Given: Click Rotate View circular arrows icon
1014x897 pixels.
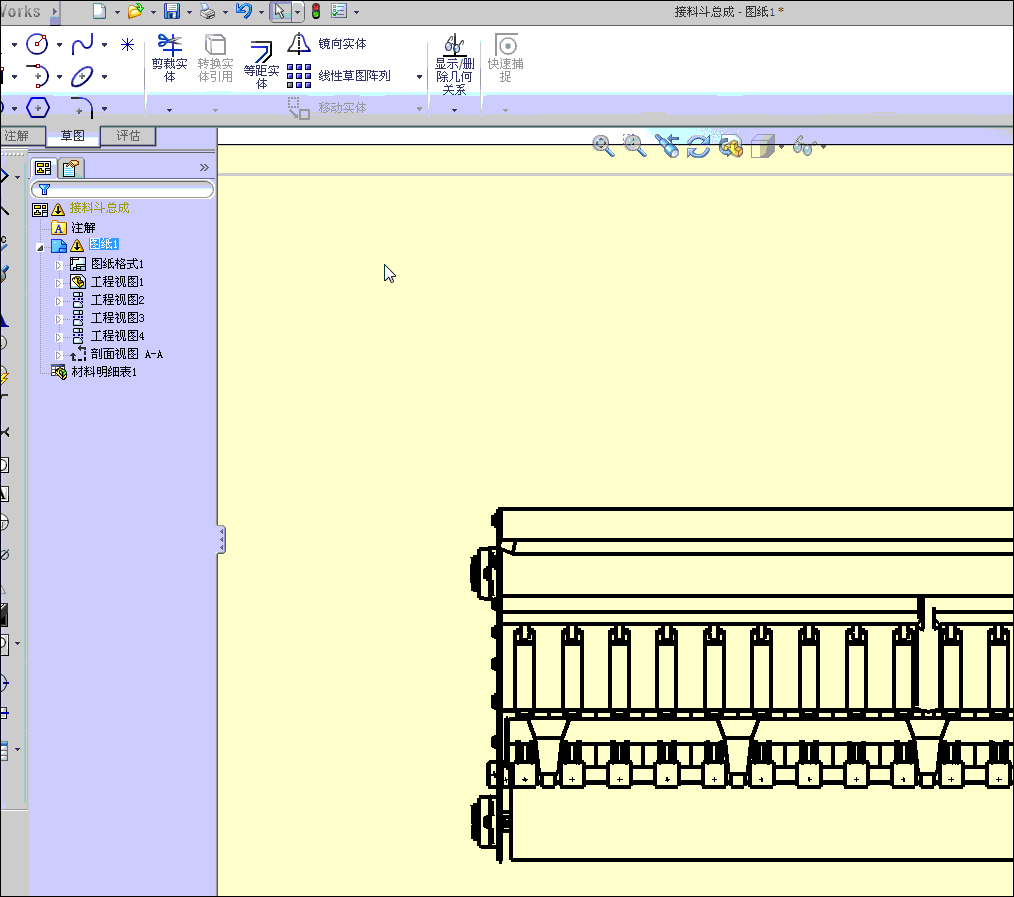Looking at the screenshot, I should [698, 146].
